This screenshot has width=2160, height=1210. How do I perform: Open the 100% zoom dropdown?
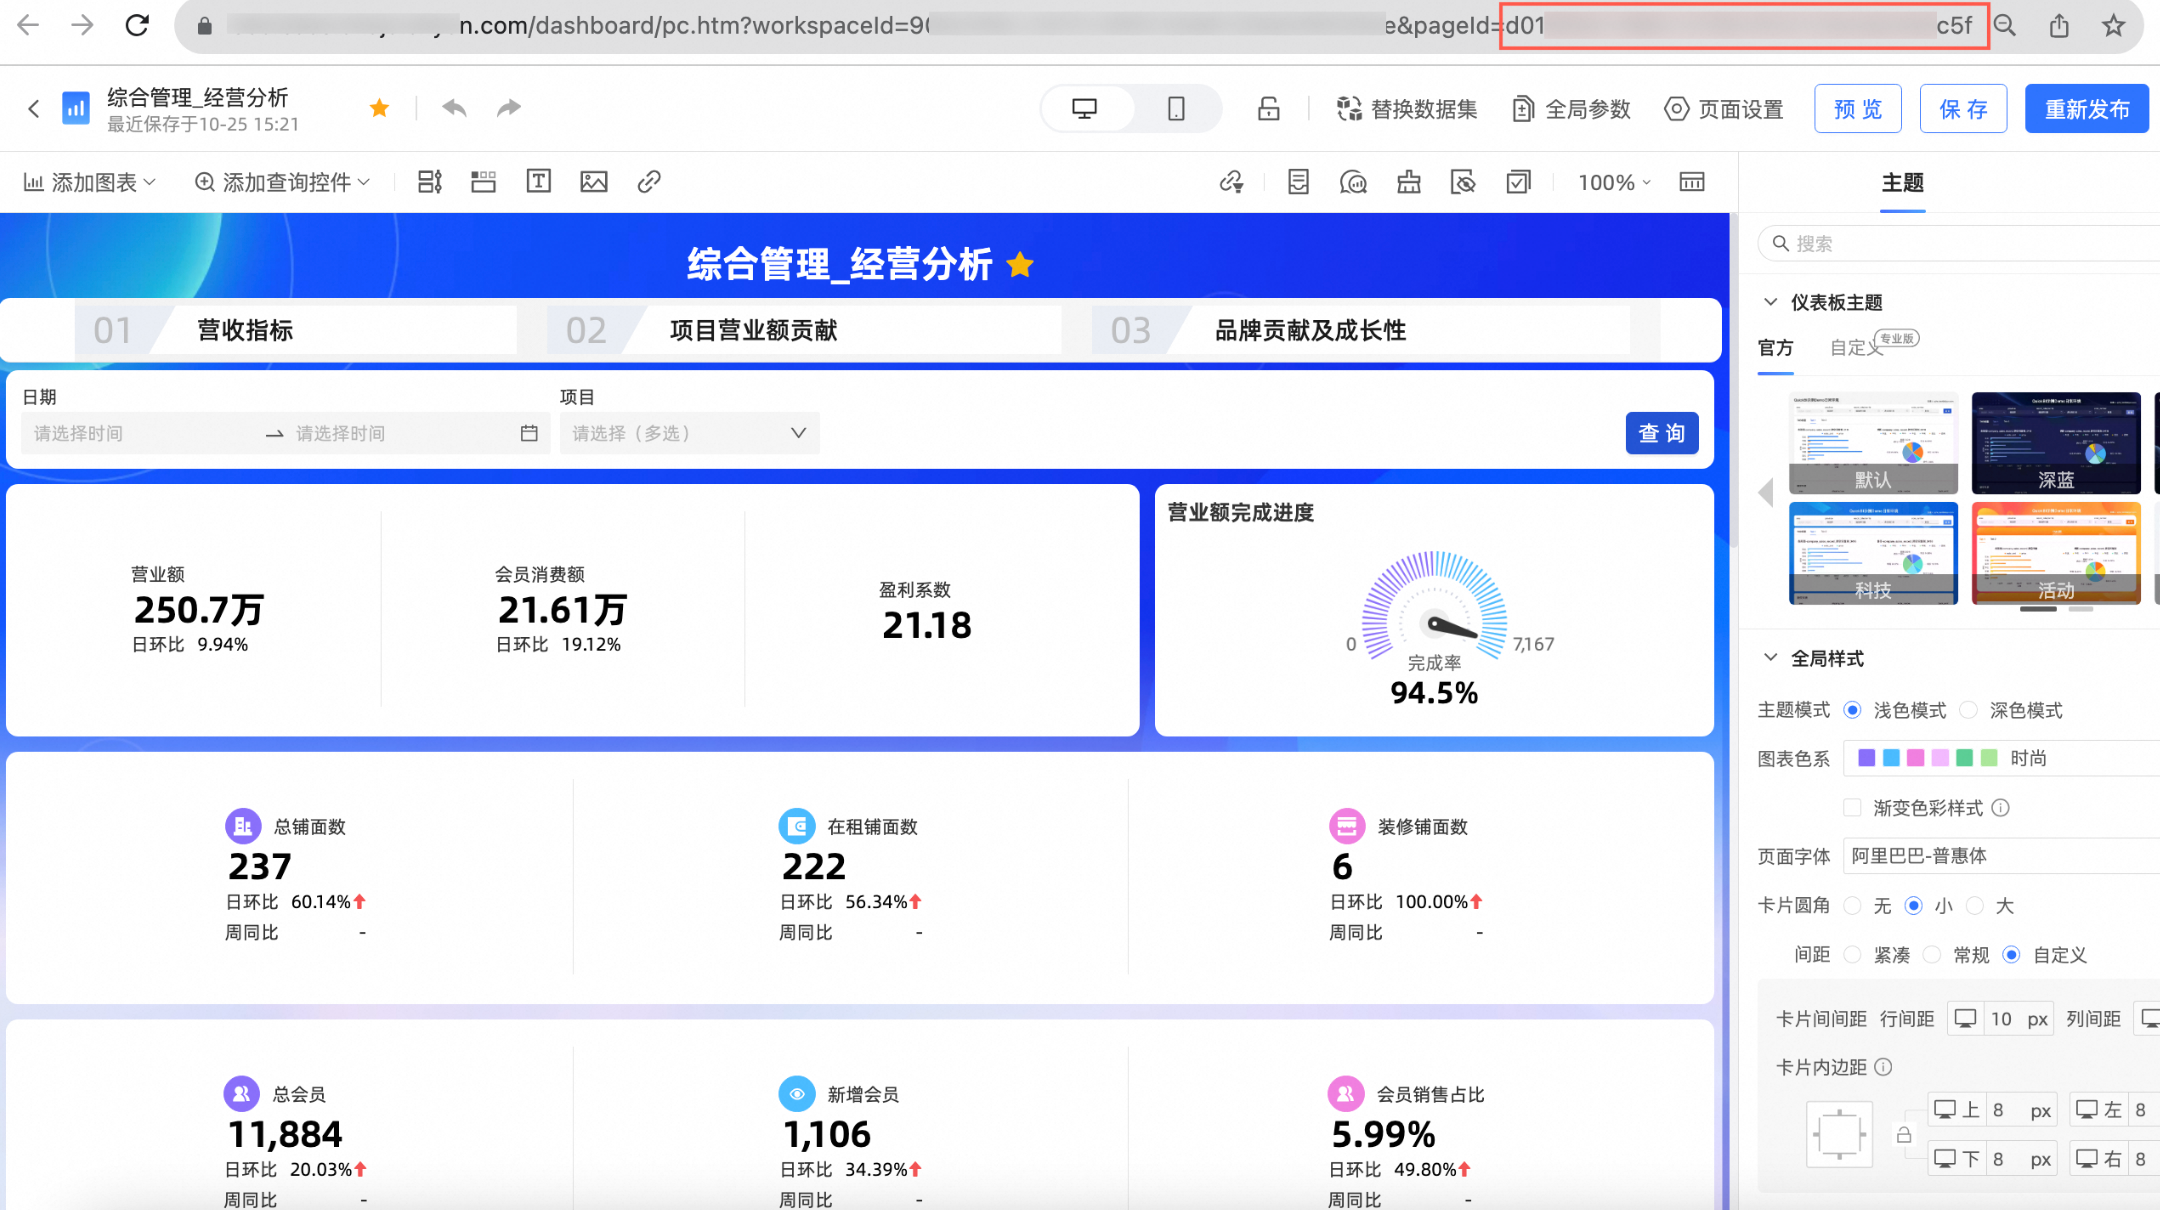point(1614,182)
